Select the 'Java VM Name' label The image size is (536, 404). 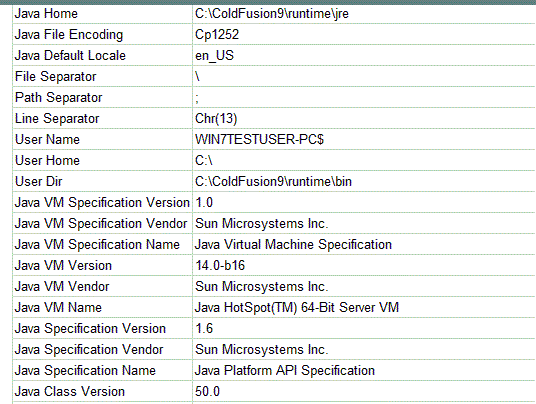pyautogui.click(x=58, y=308)
